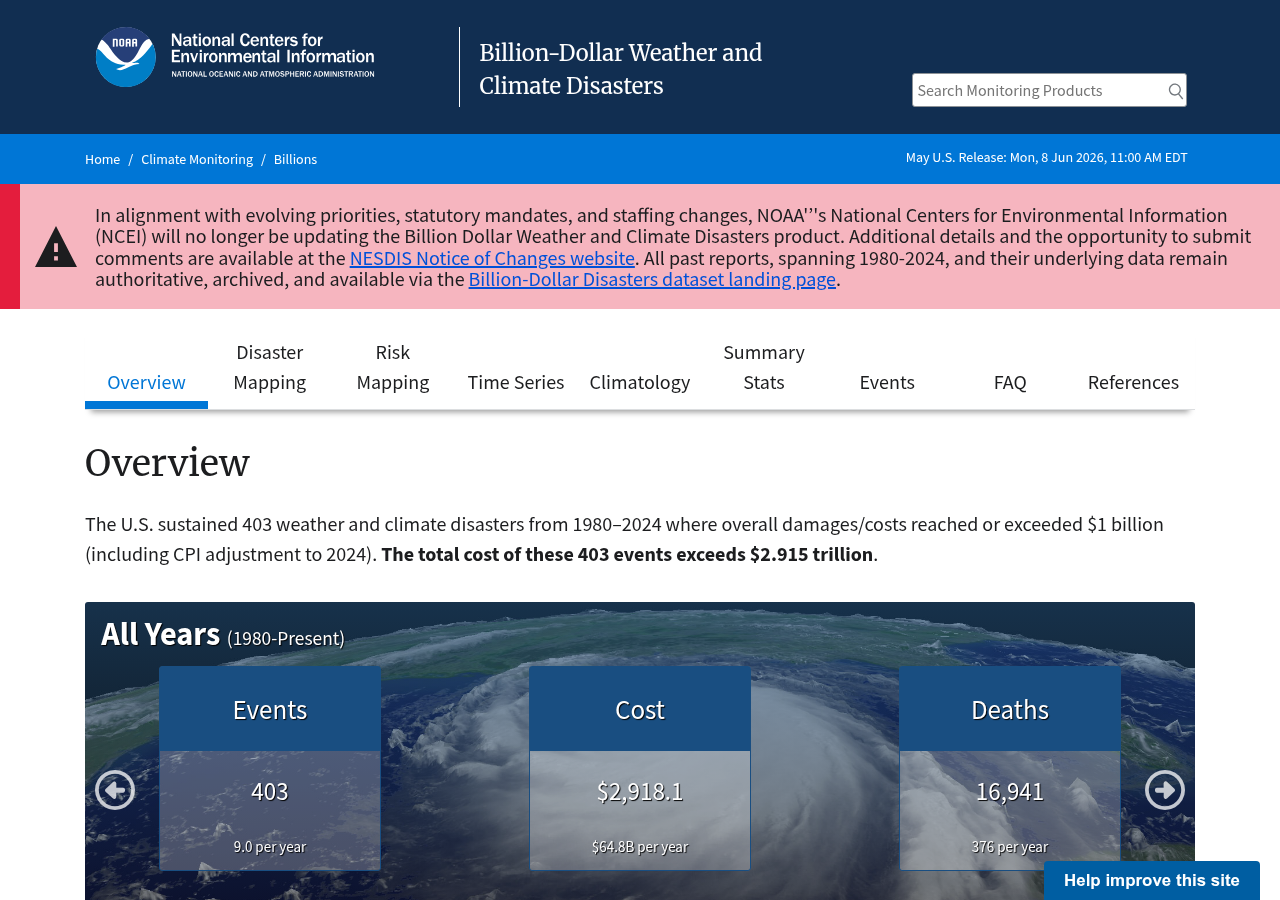The width and height of the screenshot is (1280, 900).
Task: Go to previous slide with left arrow
Action: tap(115, 790)
